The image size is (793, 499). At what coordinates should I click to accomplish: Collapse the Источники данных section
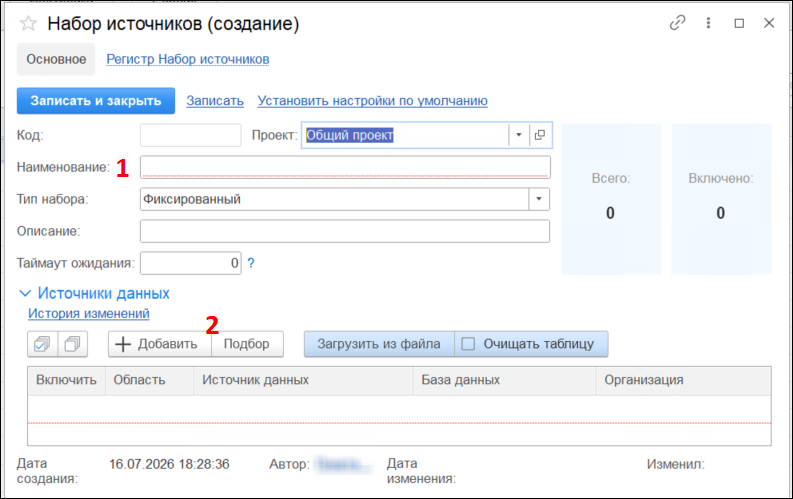point(25,293)
